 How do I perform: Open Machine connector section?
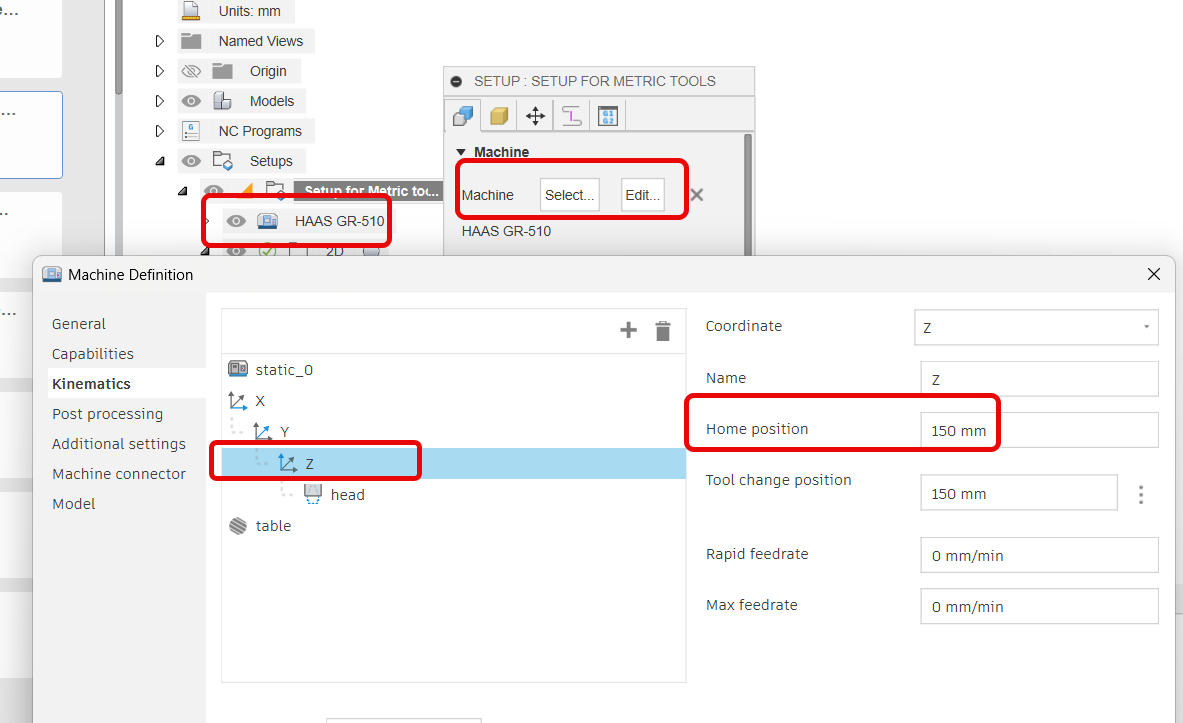tap(118, 474)
